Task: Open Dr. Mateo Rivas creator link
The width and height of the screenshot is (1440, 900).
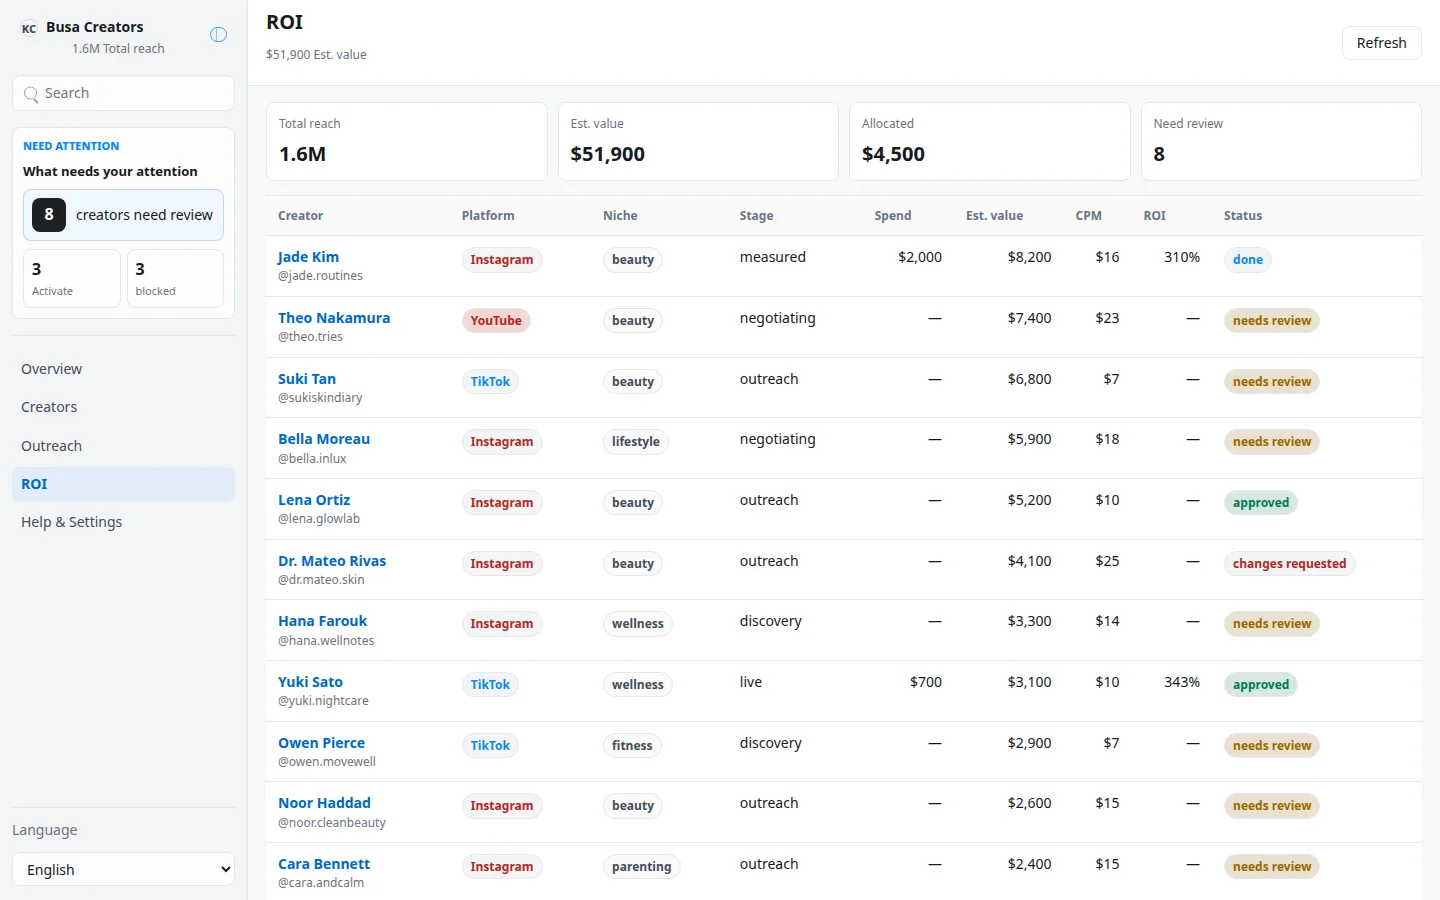Action: (332, 561)
